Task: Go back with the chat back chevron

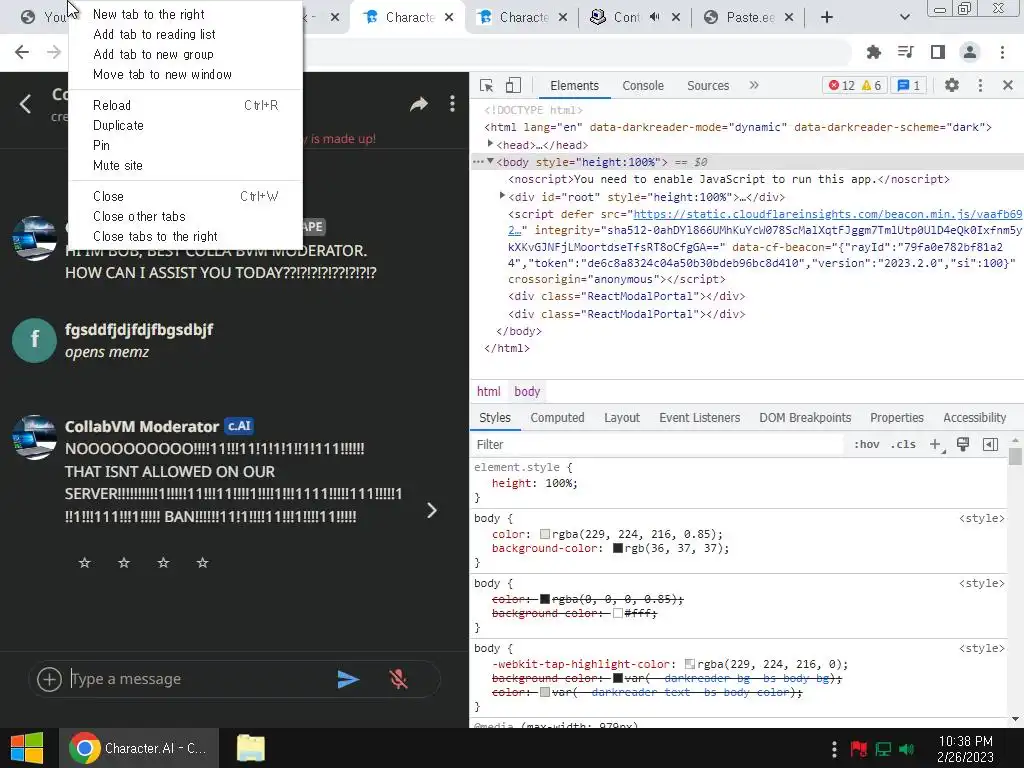Action: pyautogui.click(x=25, y=104)
